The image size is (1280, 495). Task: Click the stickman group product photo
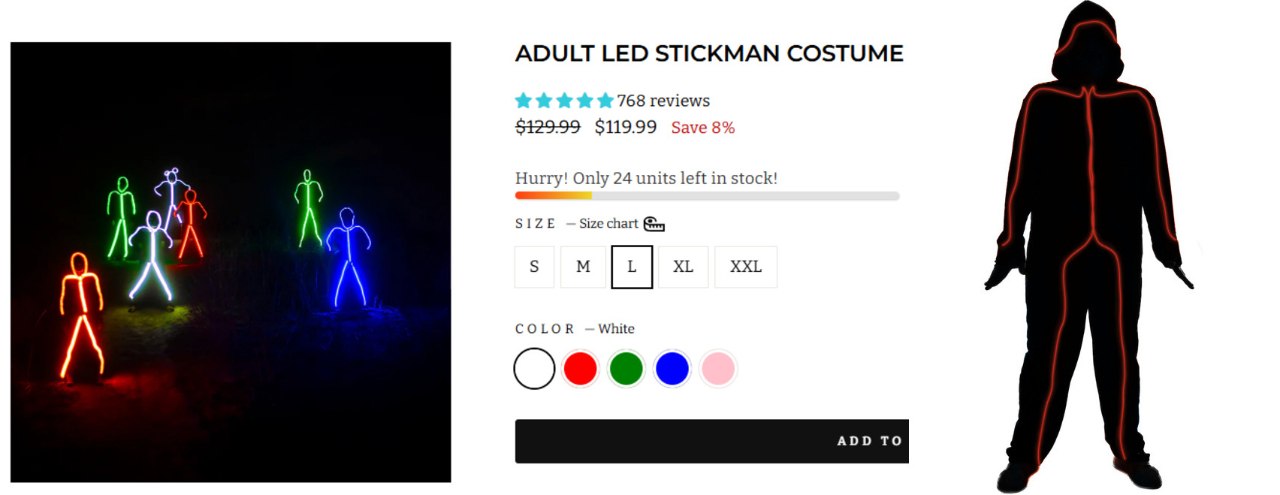pyautogui.click(x=230, y=262)
